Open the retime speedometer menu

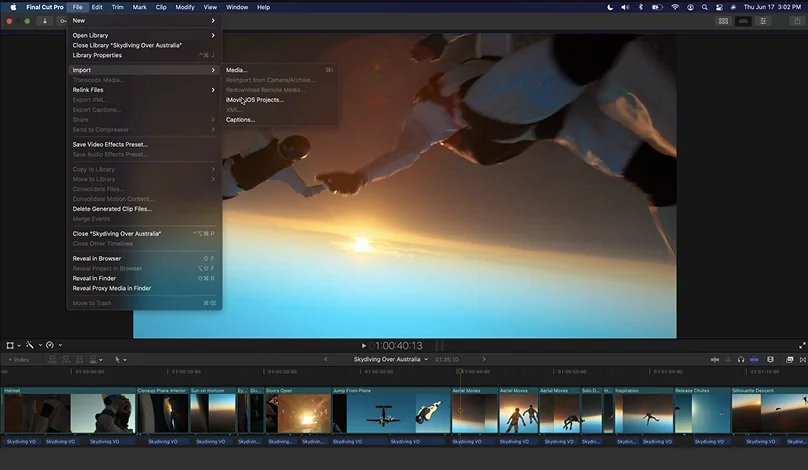click(50, 345)
